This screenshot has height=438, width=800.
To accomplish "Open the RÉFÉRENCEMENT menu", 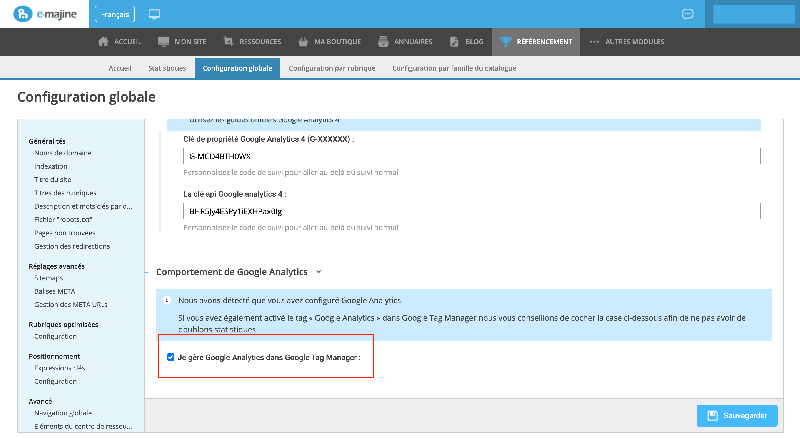I will pos(536,41).
